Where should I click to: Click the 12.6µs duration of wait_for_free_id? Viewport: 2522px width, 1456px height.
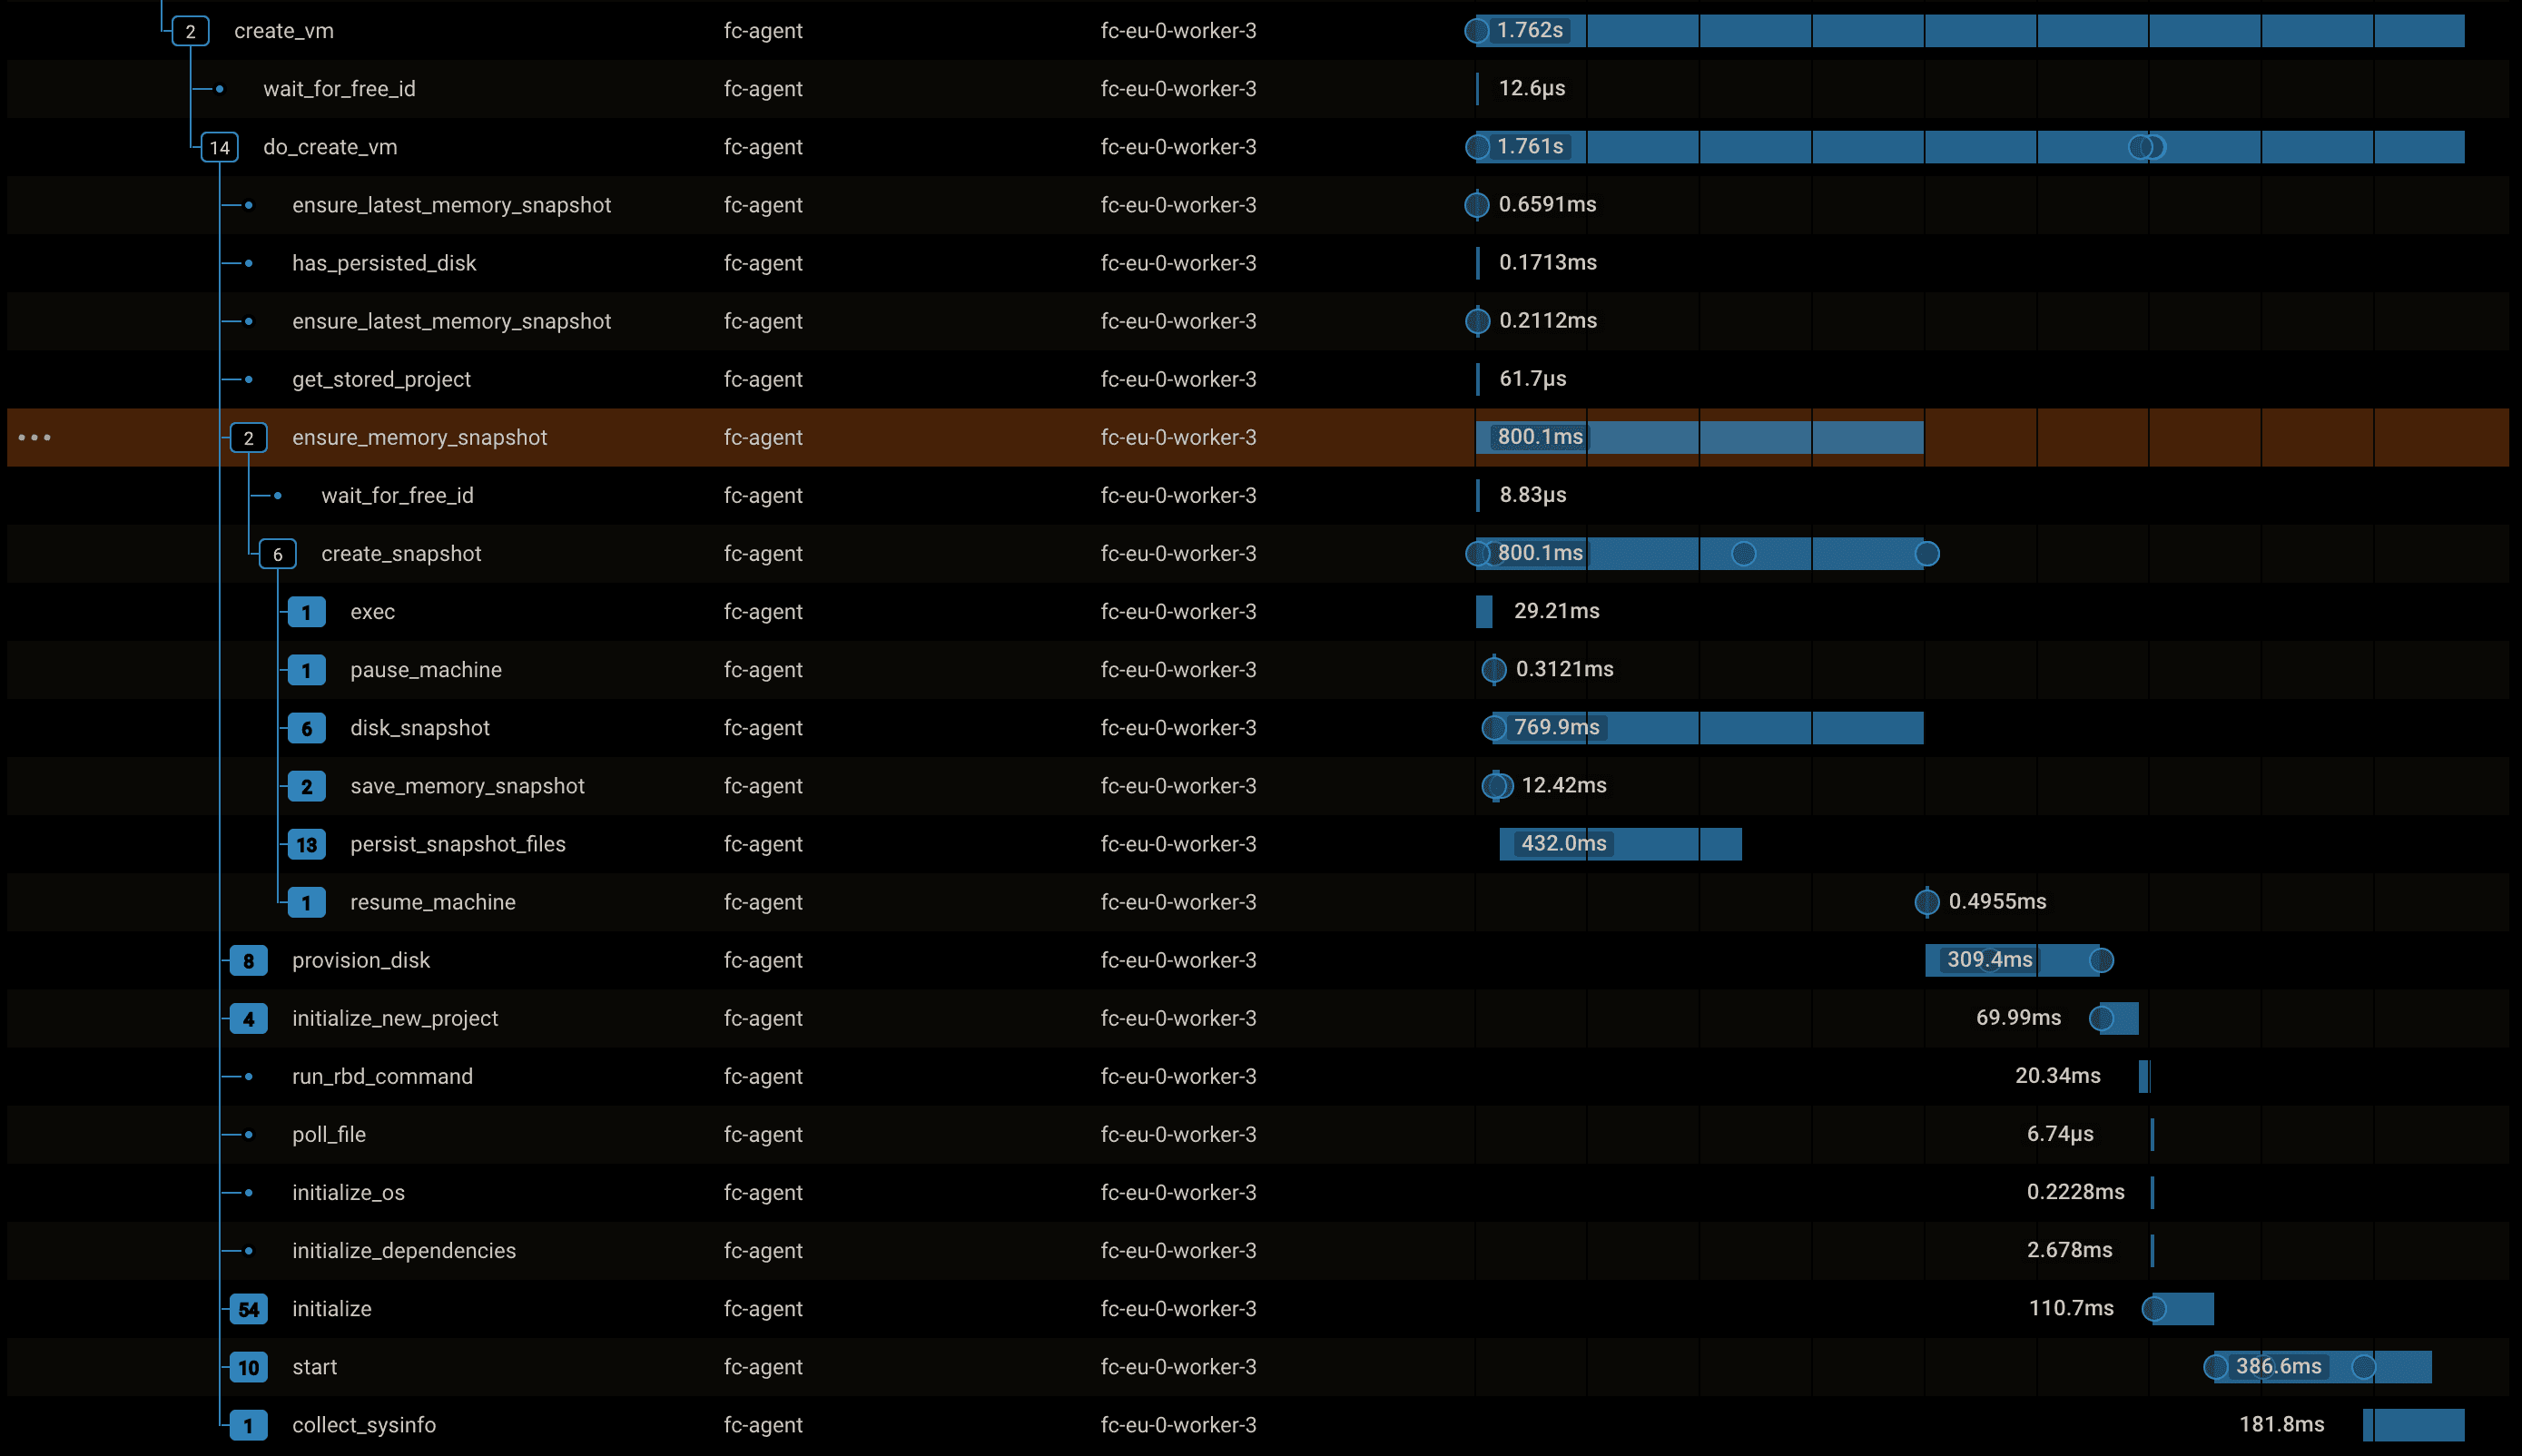(x=1531, y=88)
